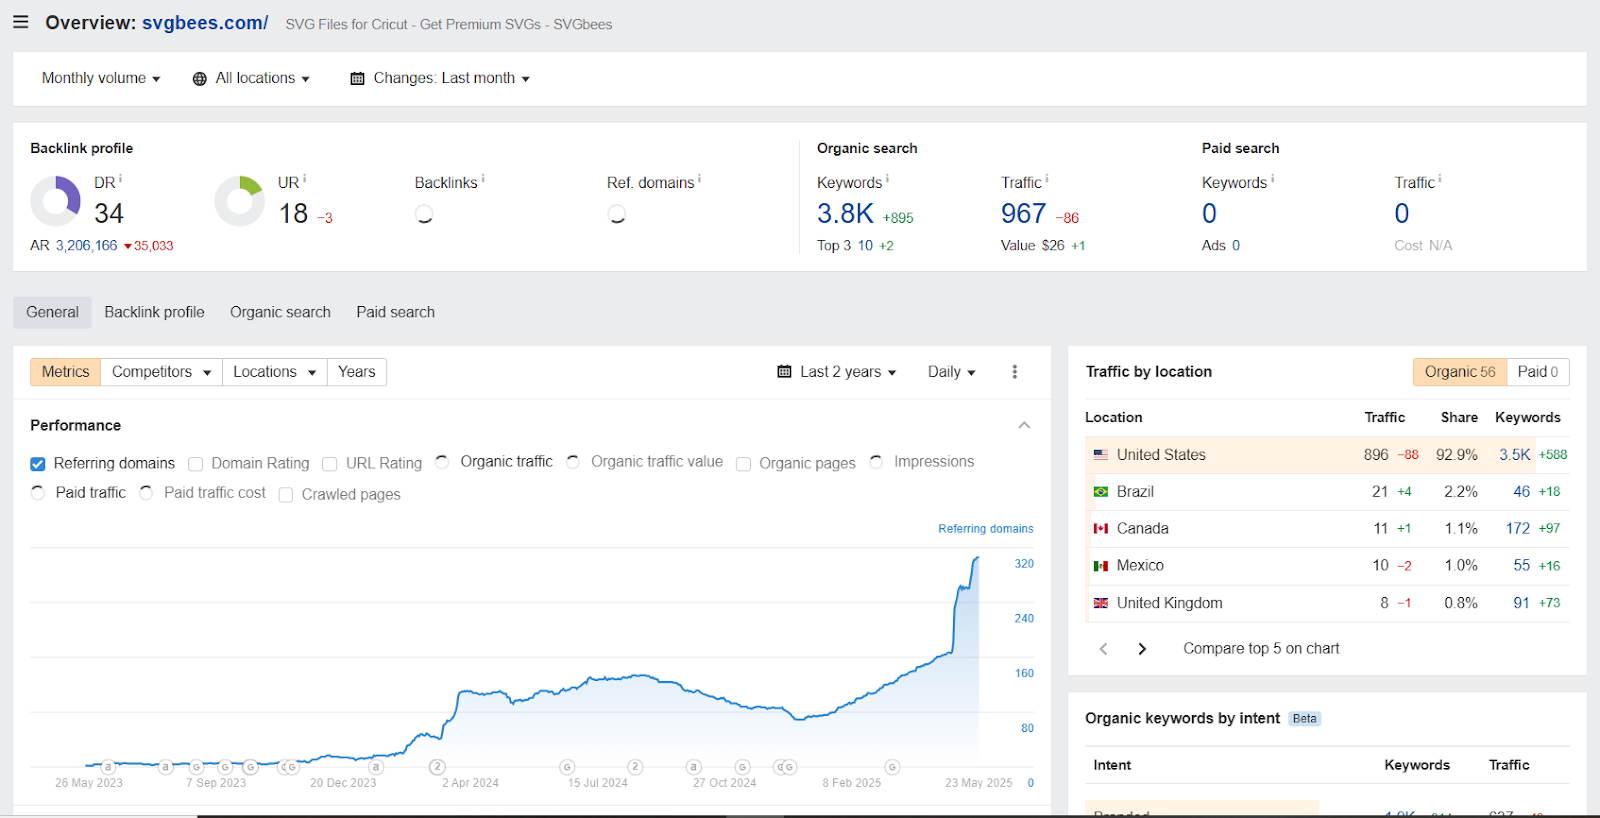Click the globe icon beside All locations
This screenshot has width=1600, height=818.
(200, 79)
